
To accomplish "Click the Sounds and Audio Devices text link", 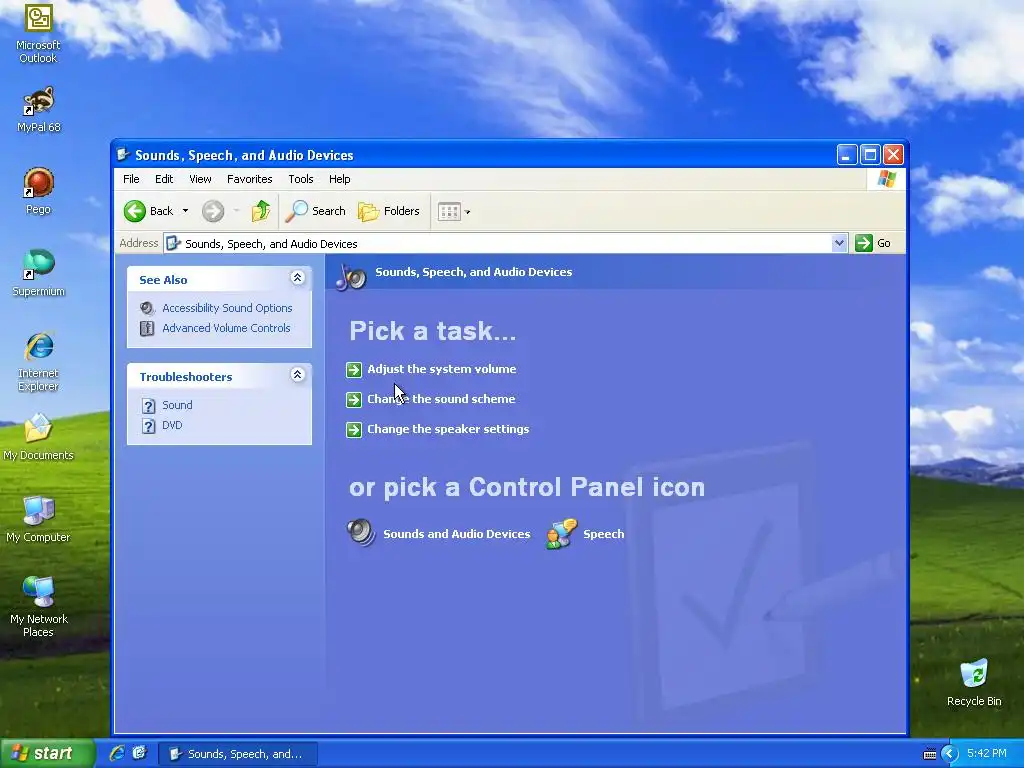I will point(456,534).
